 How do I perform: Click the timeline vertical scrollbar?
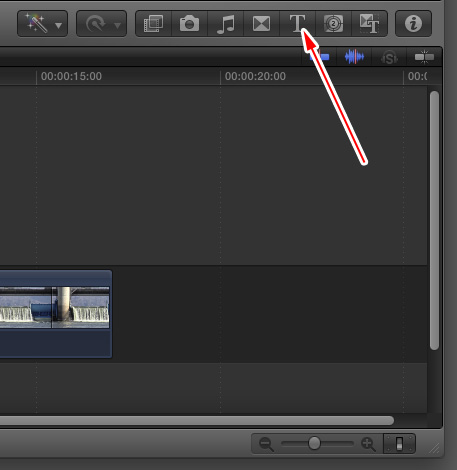pyautogui.click(x=434, y=220)
